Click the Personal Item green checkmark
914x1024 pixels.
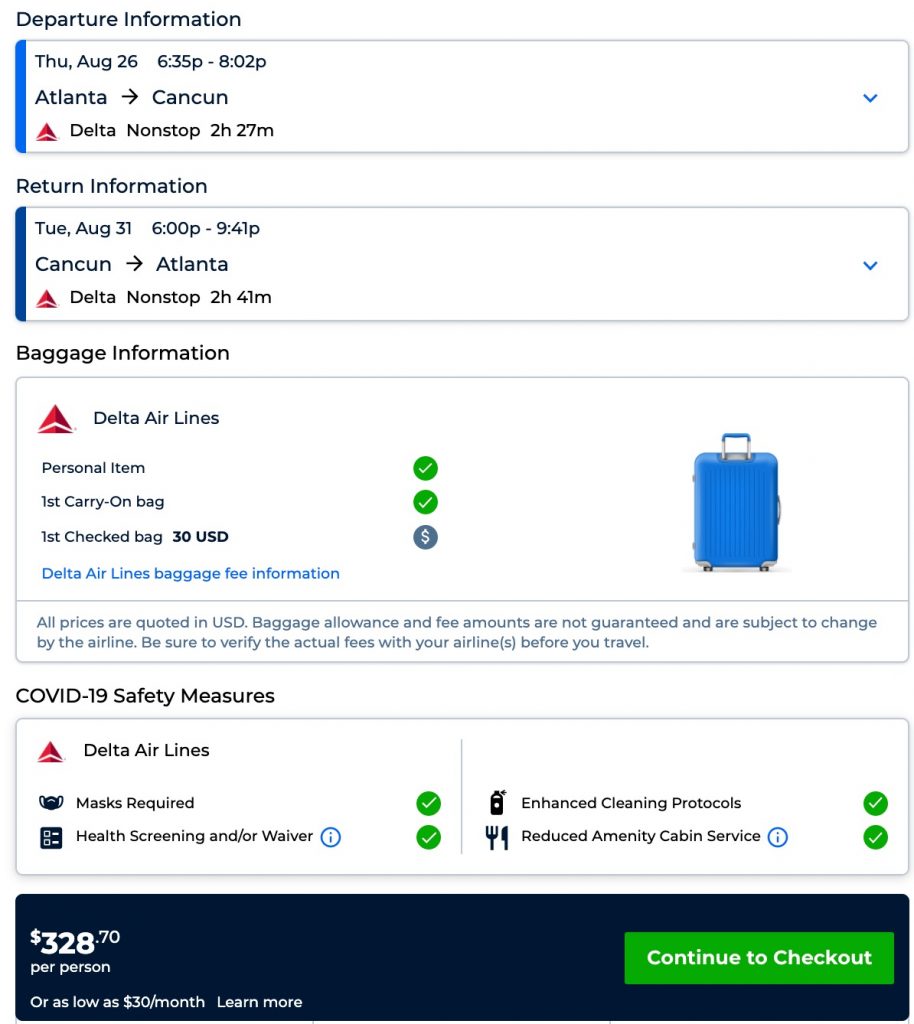[426, 468]
